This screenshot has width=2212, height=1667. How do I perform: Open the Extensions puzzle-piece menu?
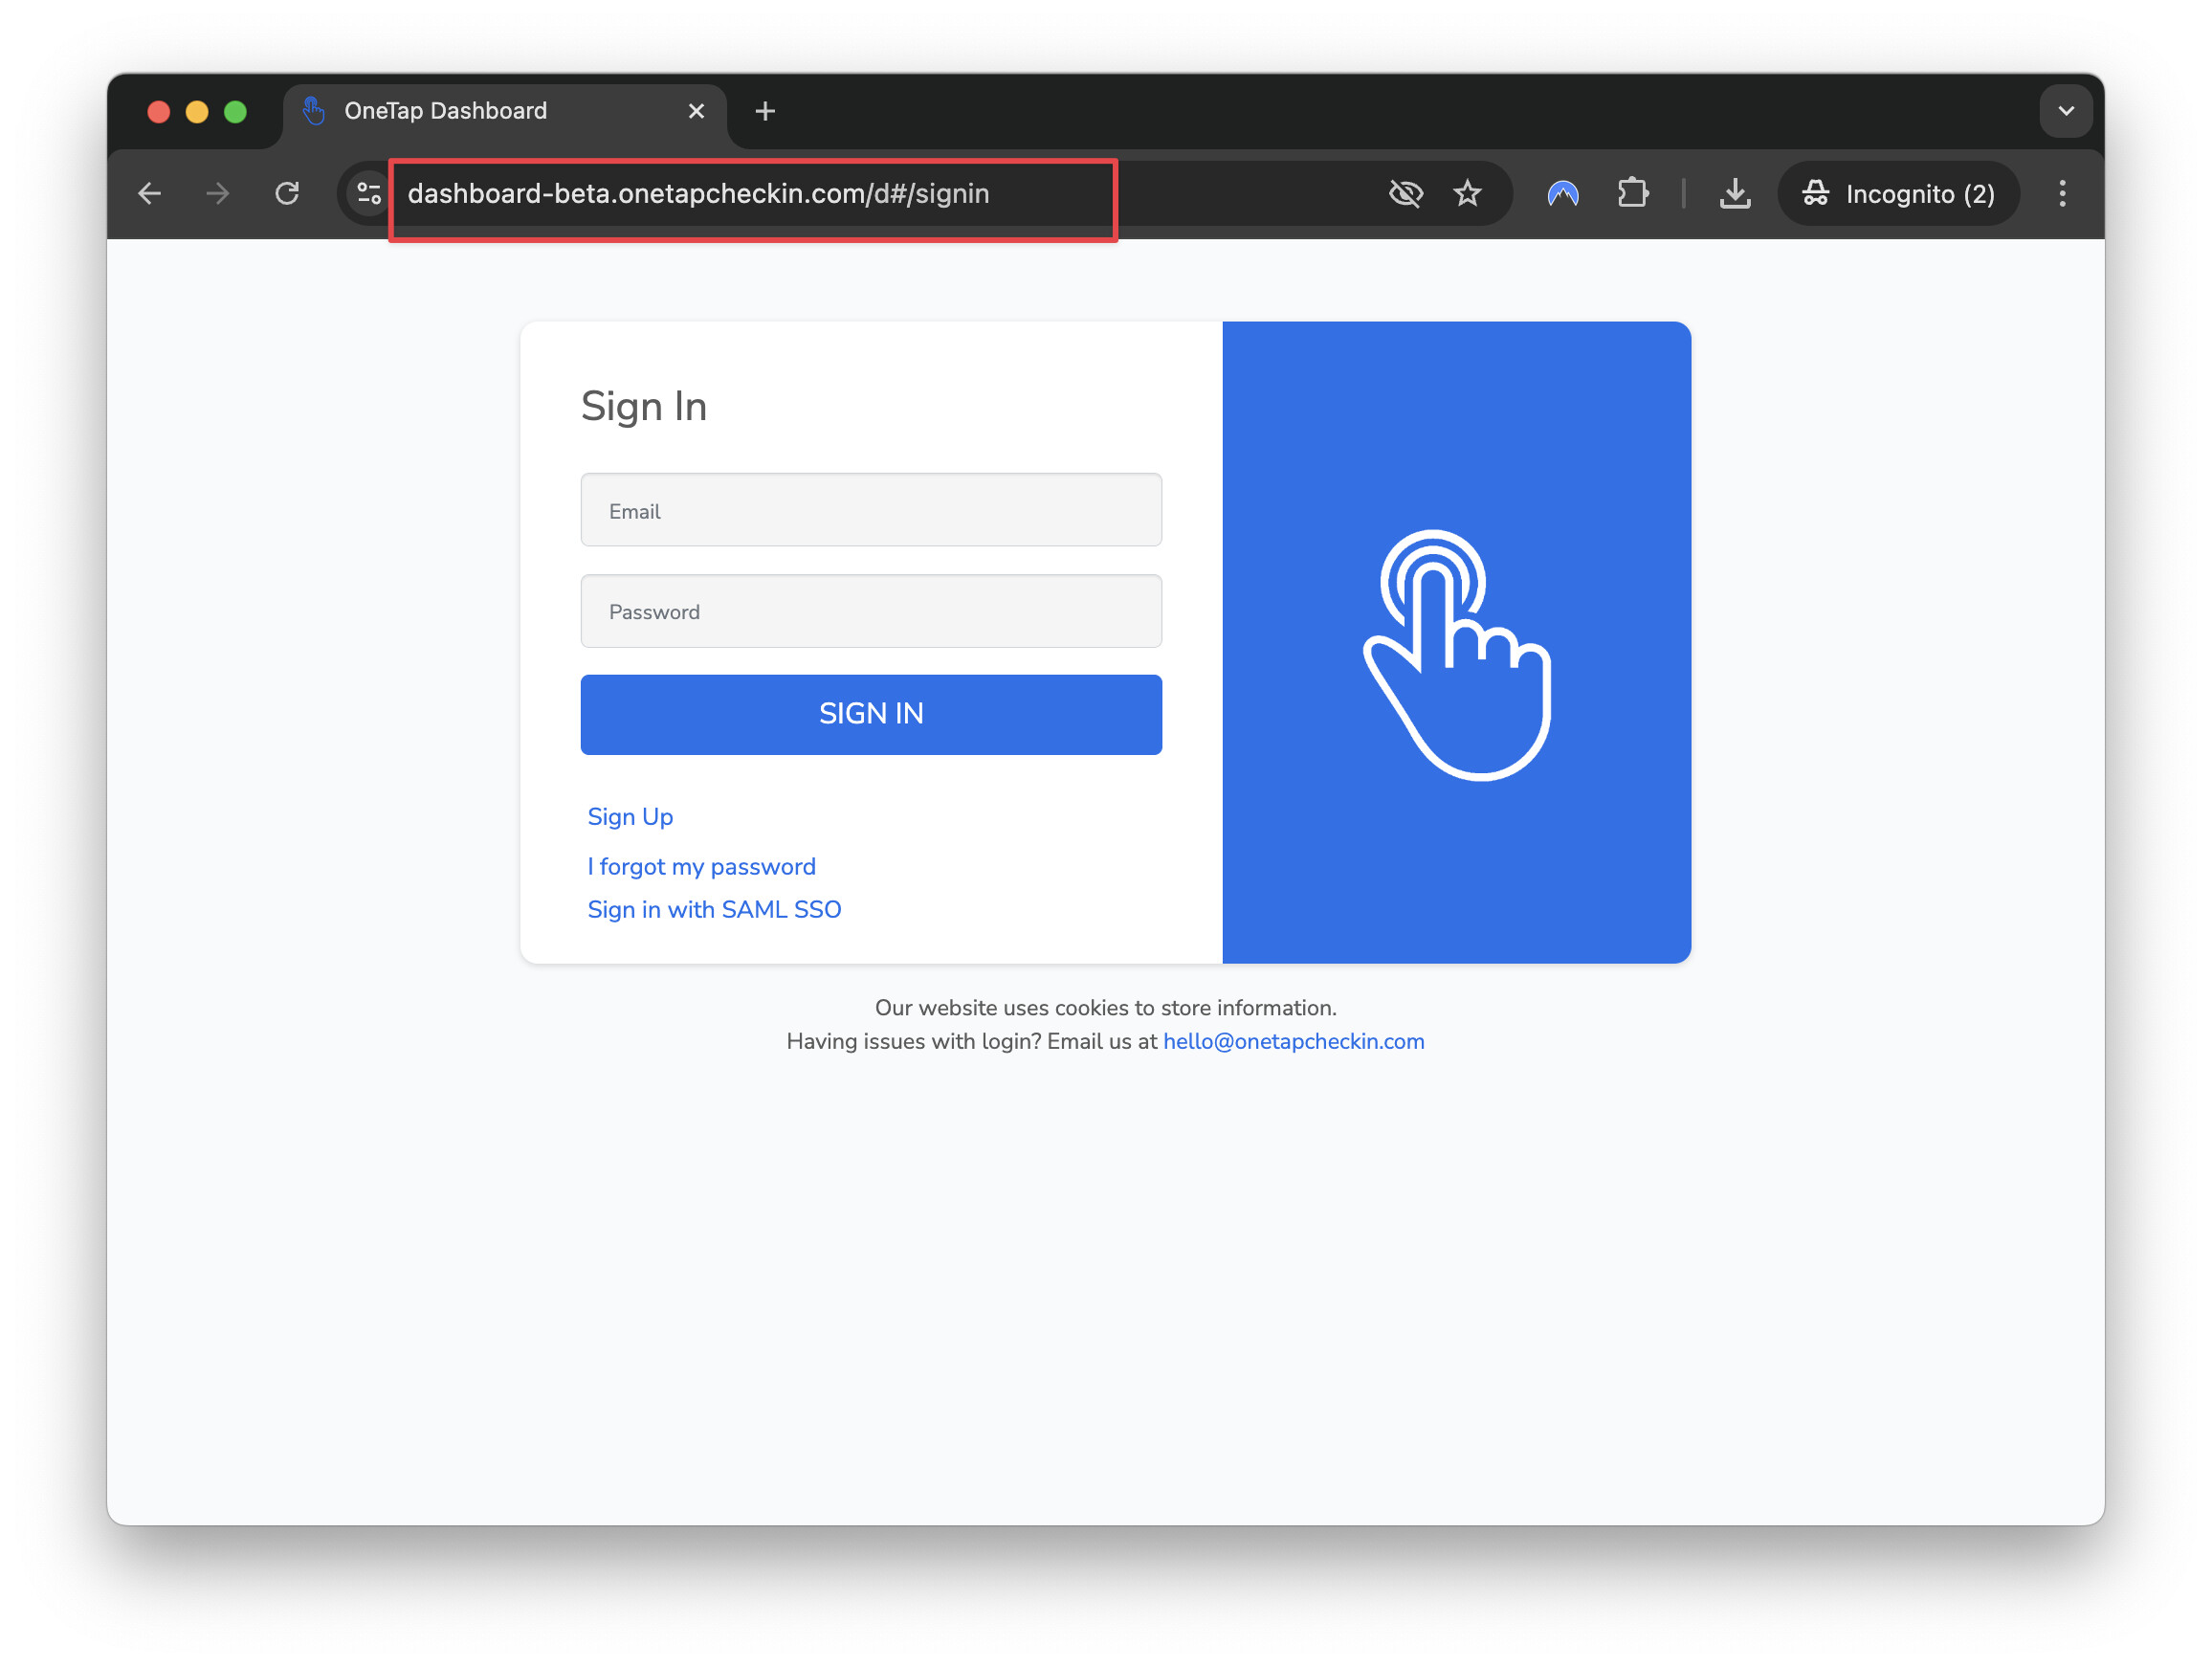point(1632,192)
